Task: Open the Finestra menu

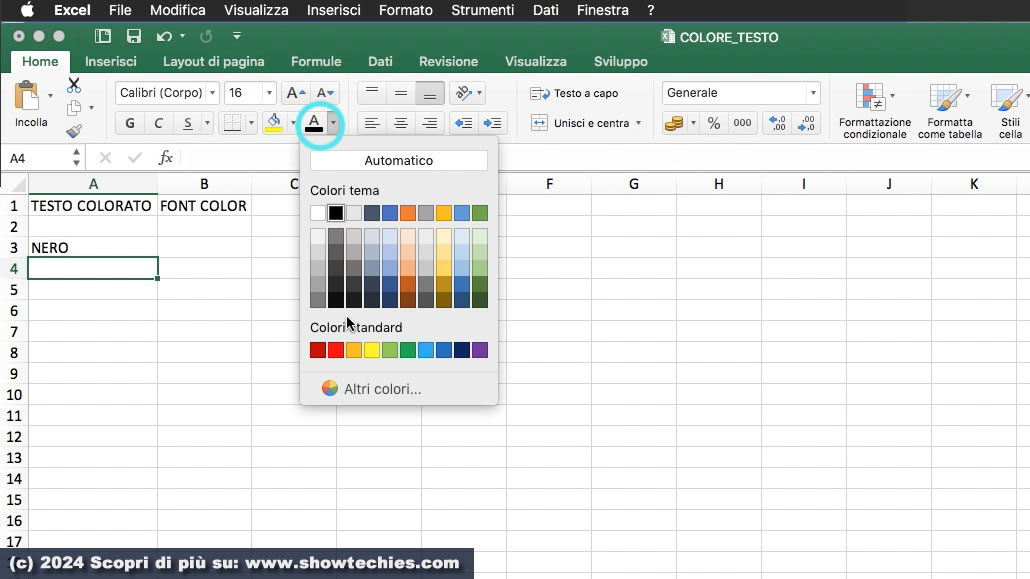Action: (x=602, y=10)
